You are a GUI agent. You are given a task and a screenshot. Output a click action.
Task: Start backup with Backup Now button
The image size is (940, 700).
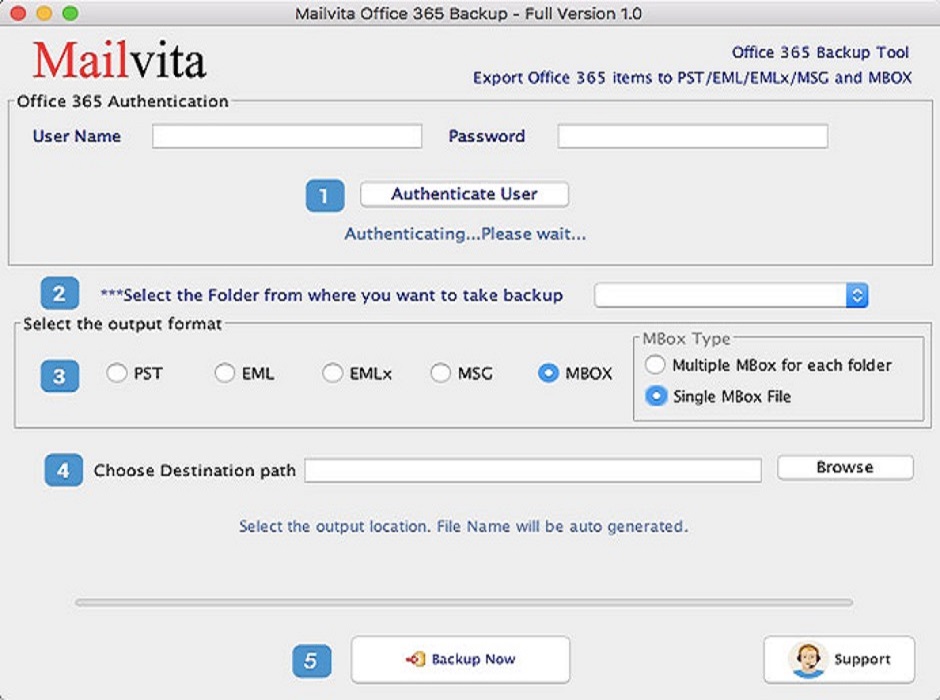pyautogui.click(x=460, y=659)
